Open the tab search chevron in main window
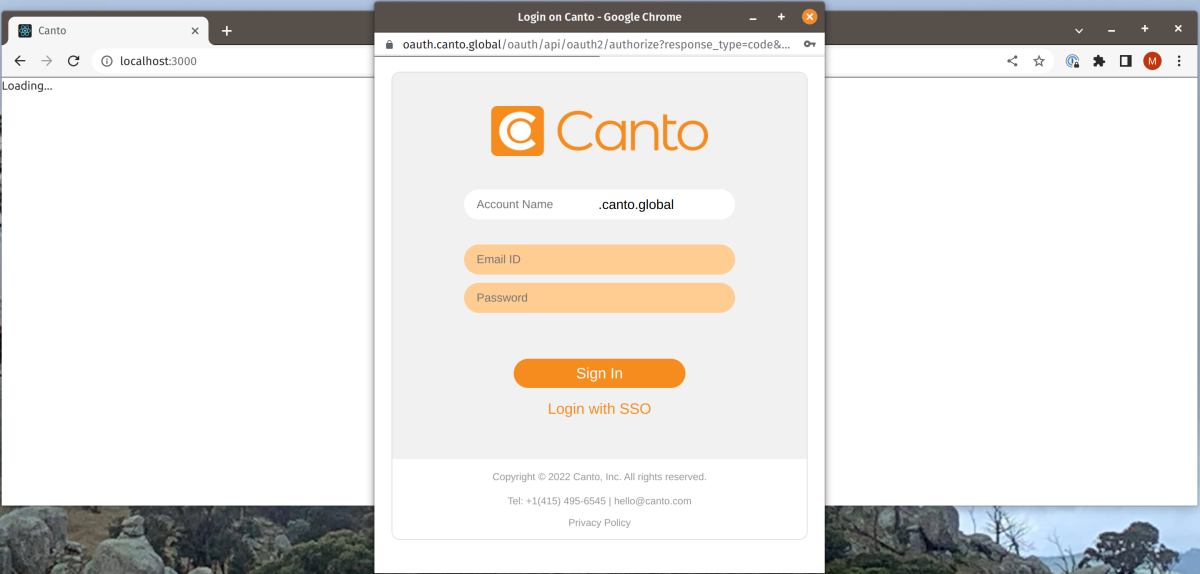The image size is (1200, 574). [x=1079, y=31]
